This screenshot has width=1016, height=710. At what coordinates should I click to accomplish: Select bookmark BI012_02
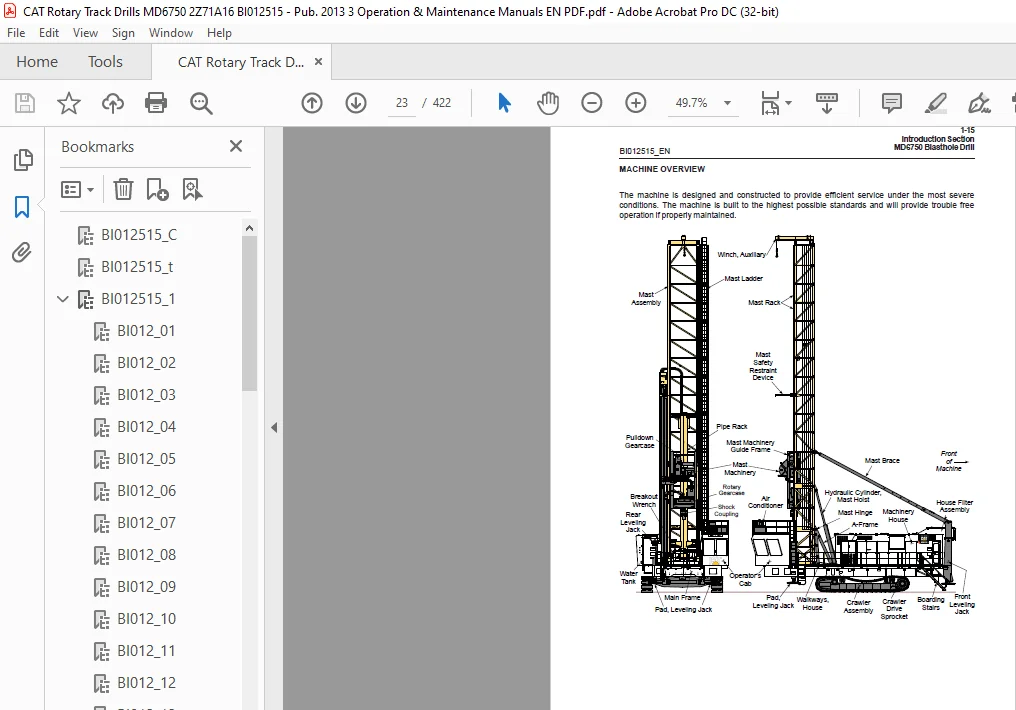coord(146,363)
